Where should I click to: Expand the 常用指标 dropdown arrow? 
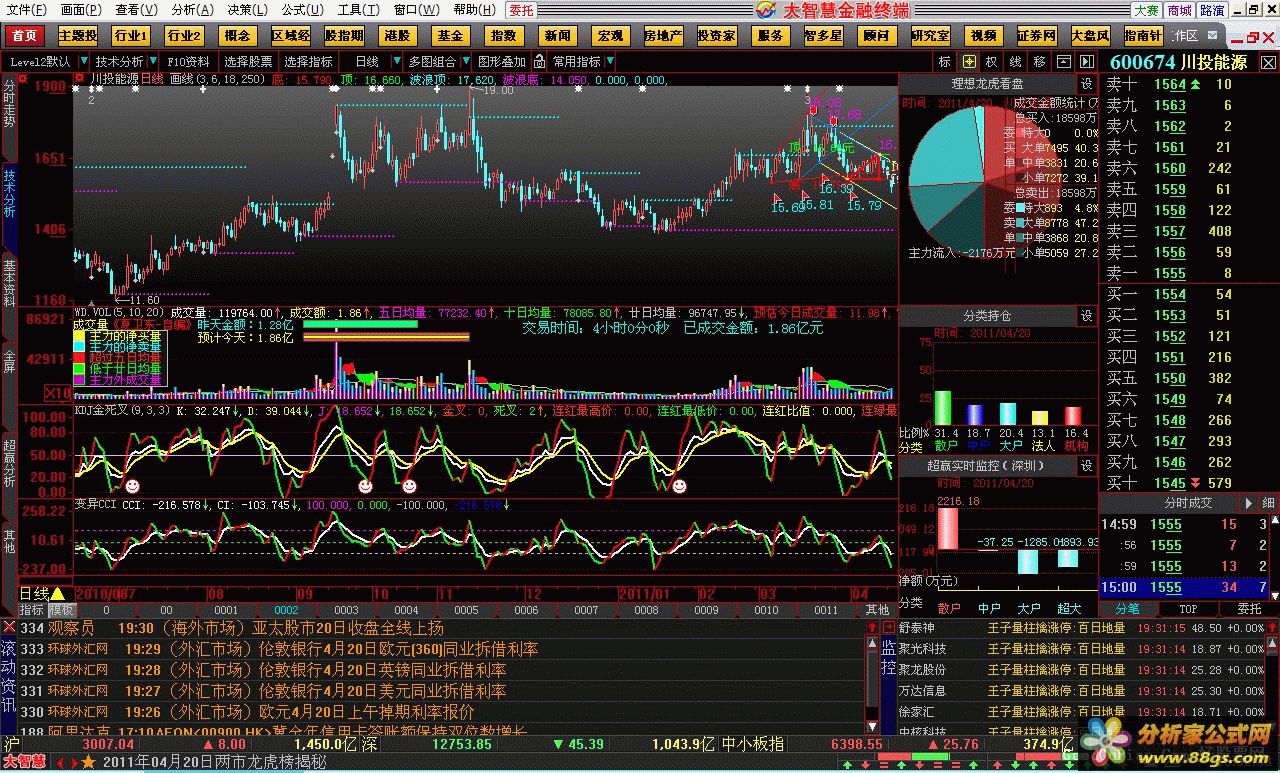click(611, 61)
